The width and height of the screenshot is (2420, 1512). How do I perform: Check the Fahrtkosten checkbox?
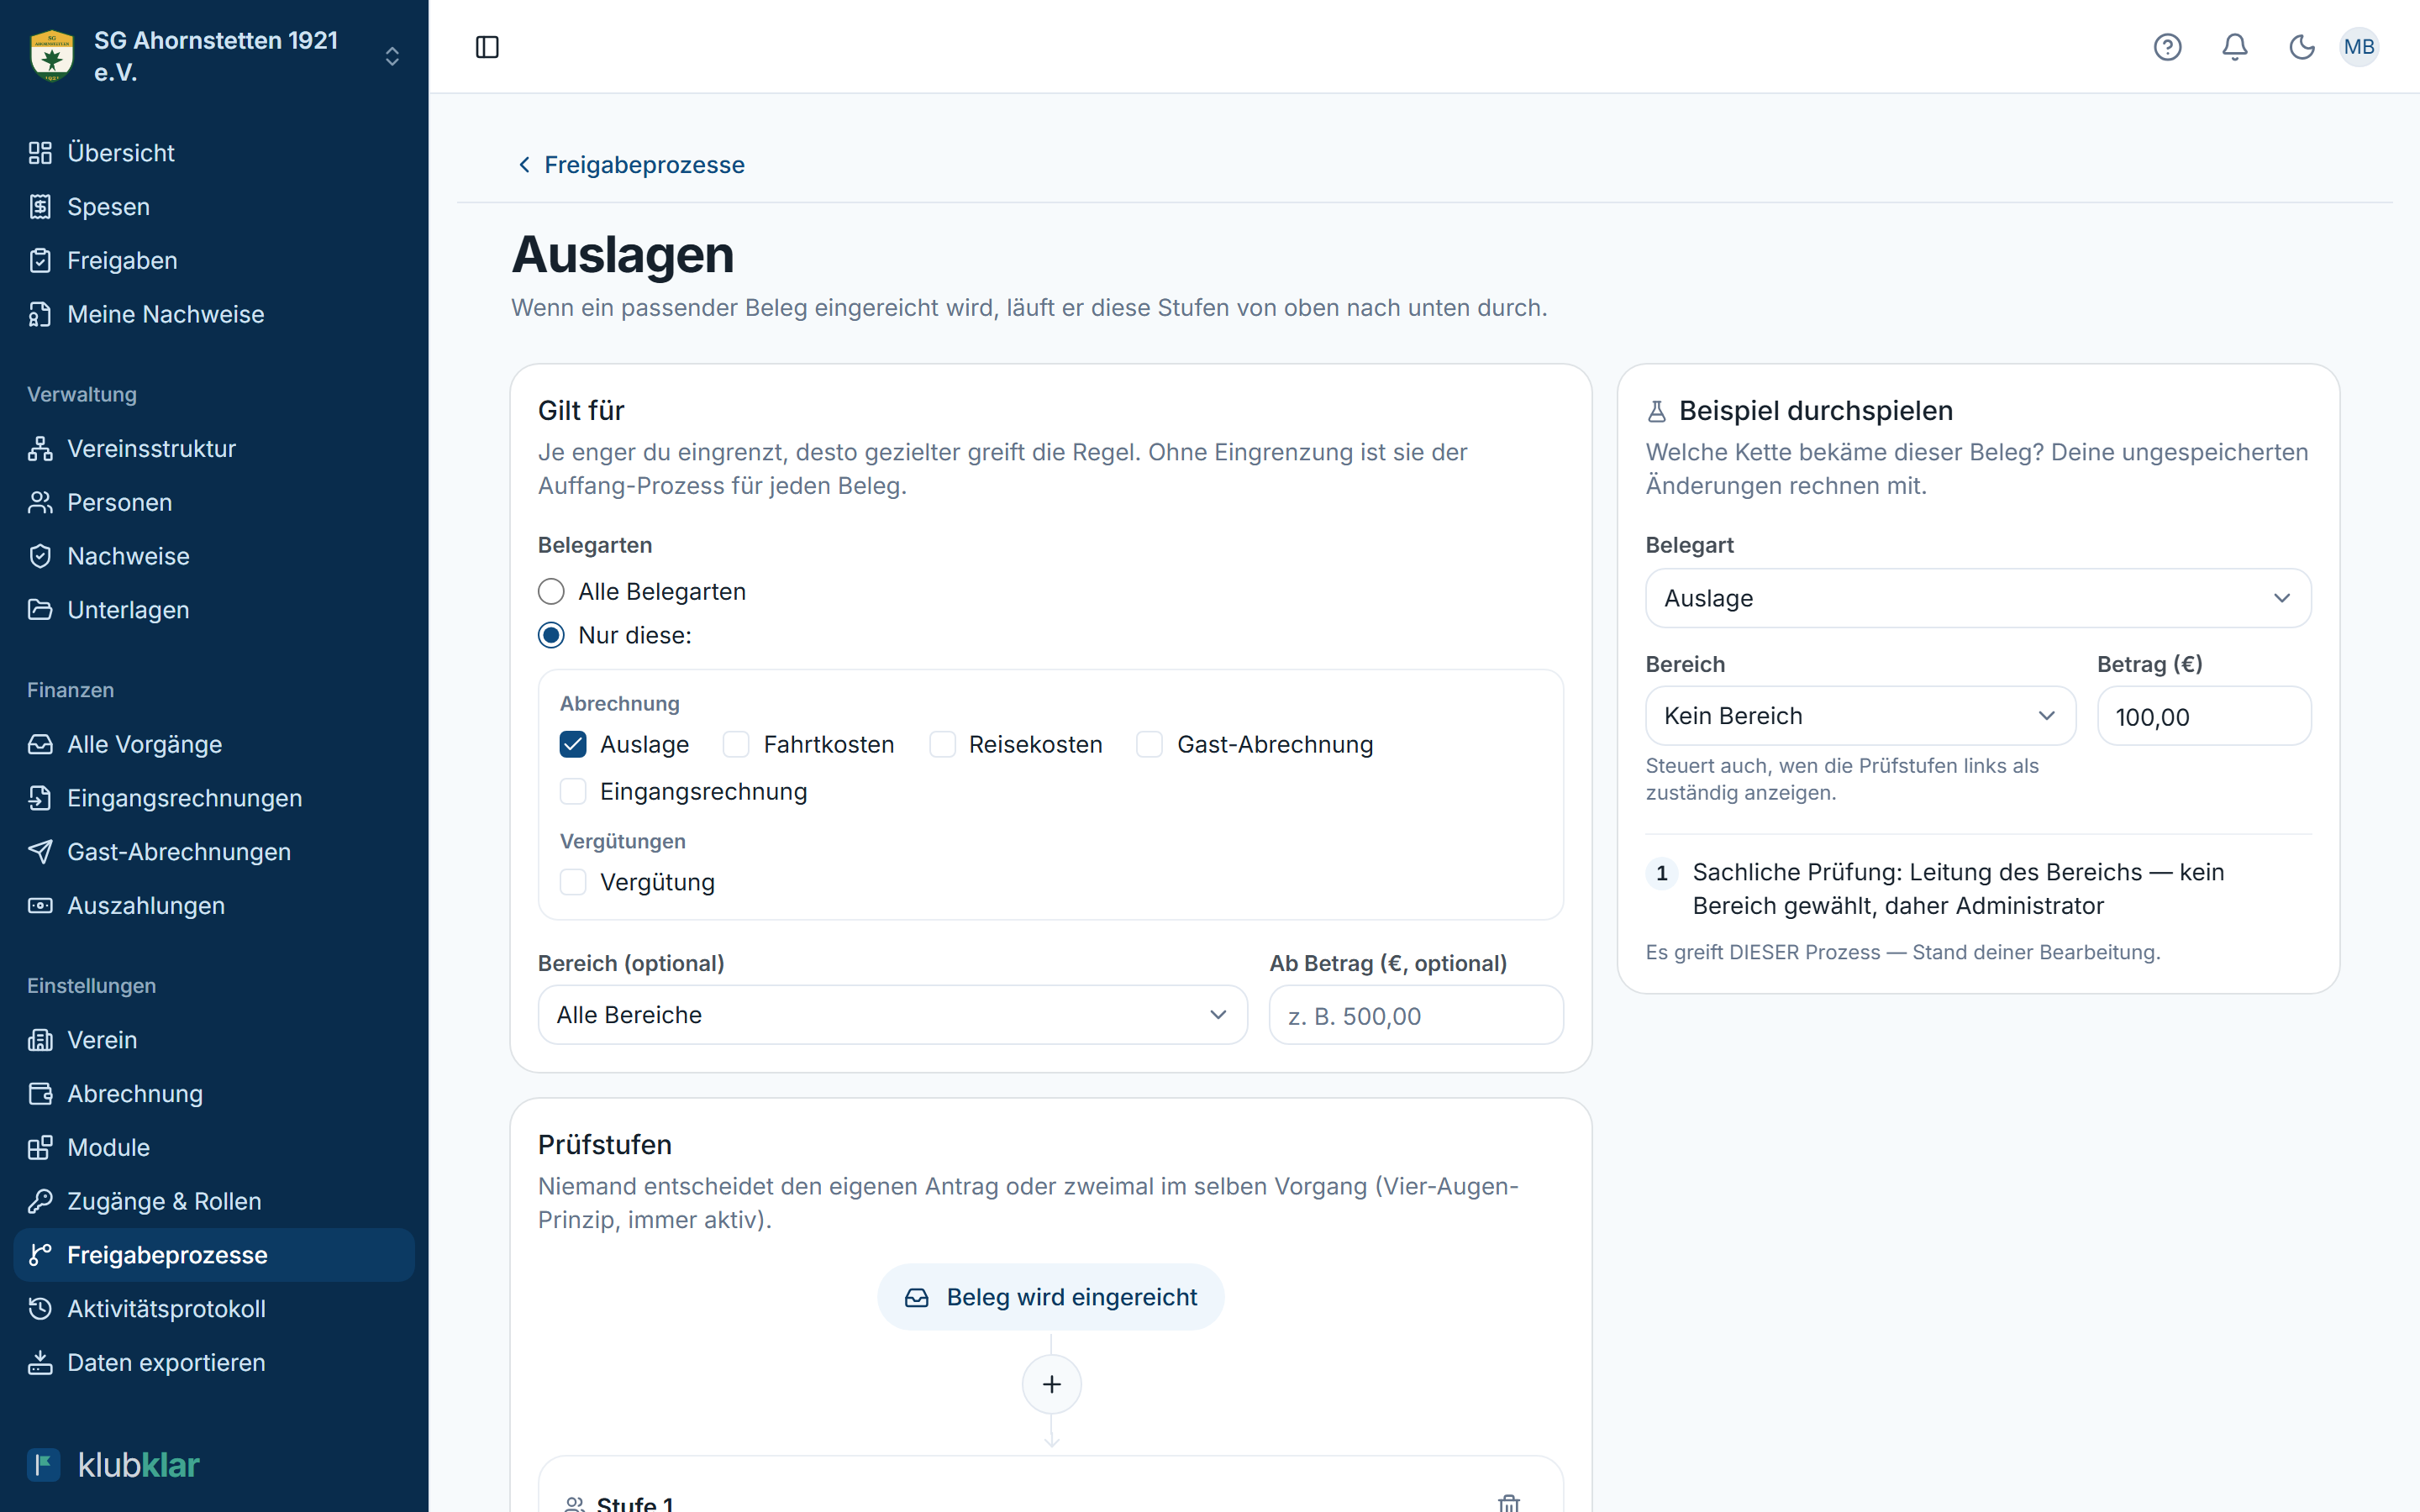[737, 745]
